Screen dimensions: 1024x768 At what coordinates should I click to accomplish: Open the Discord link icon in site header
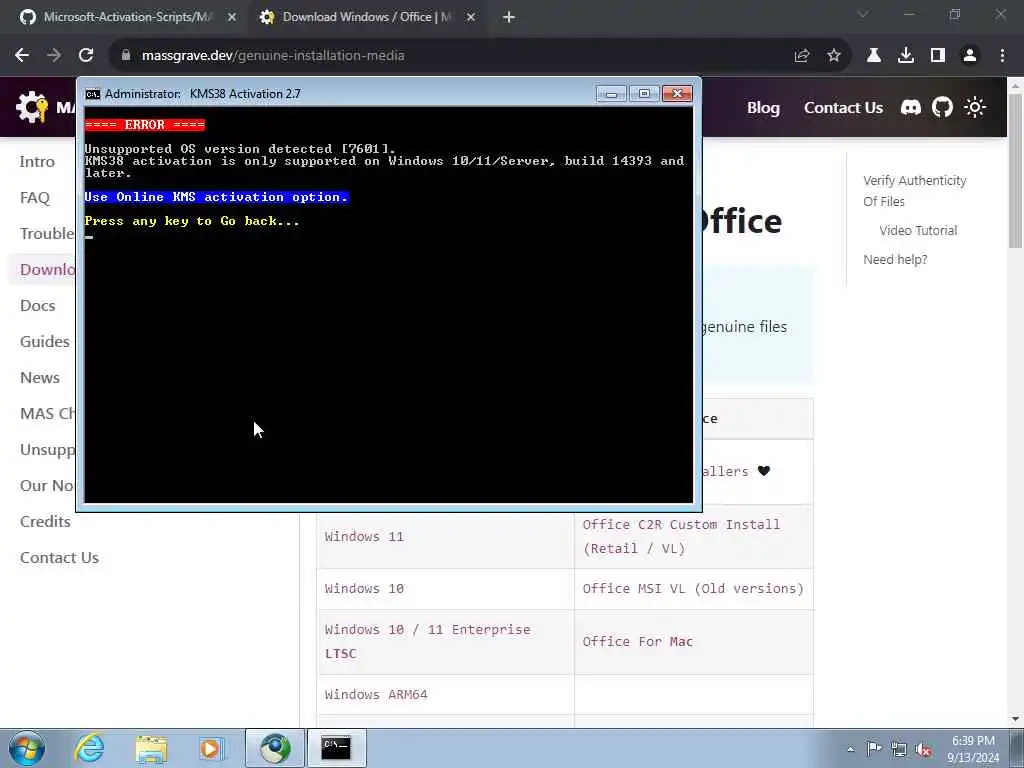[x=910, y=107]
